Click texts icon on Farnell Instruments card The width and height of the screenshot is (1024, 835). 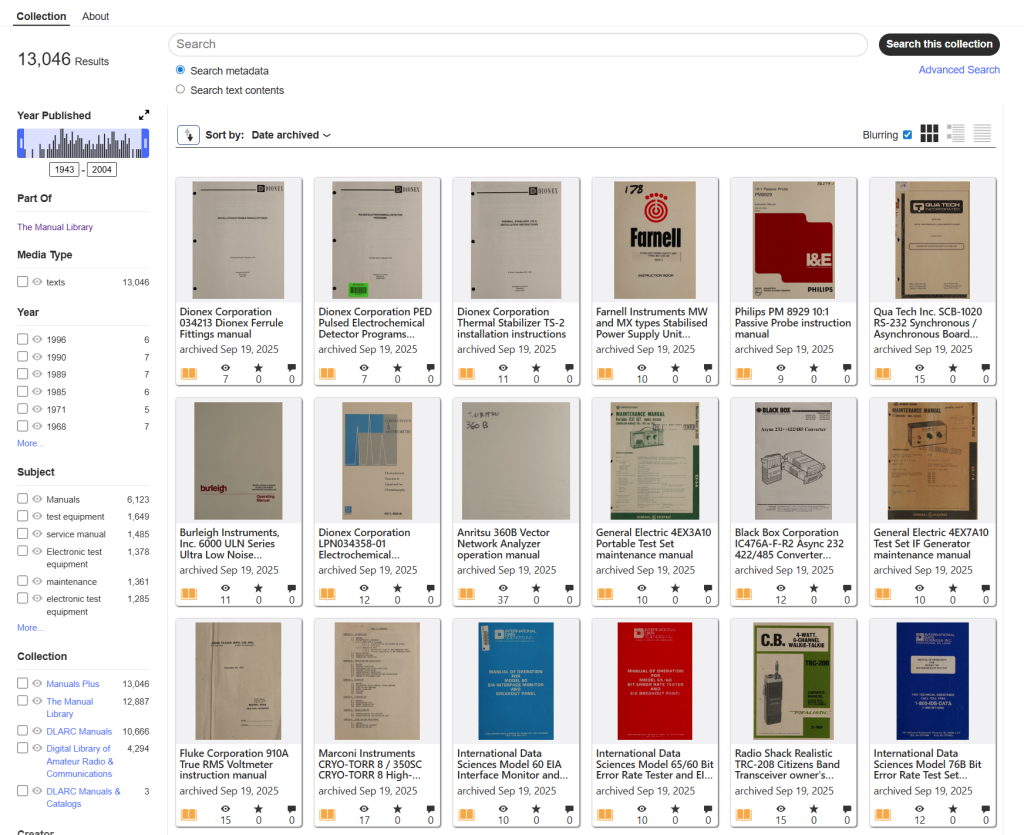pyautogui.click(x=605, y=373)
